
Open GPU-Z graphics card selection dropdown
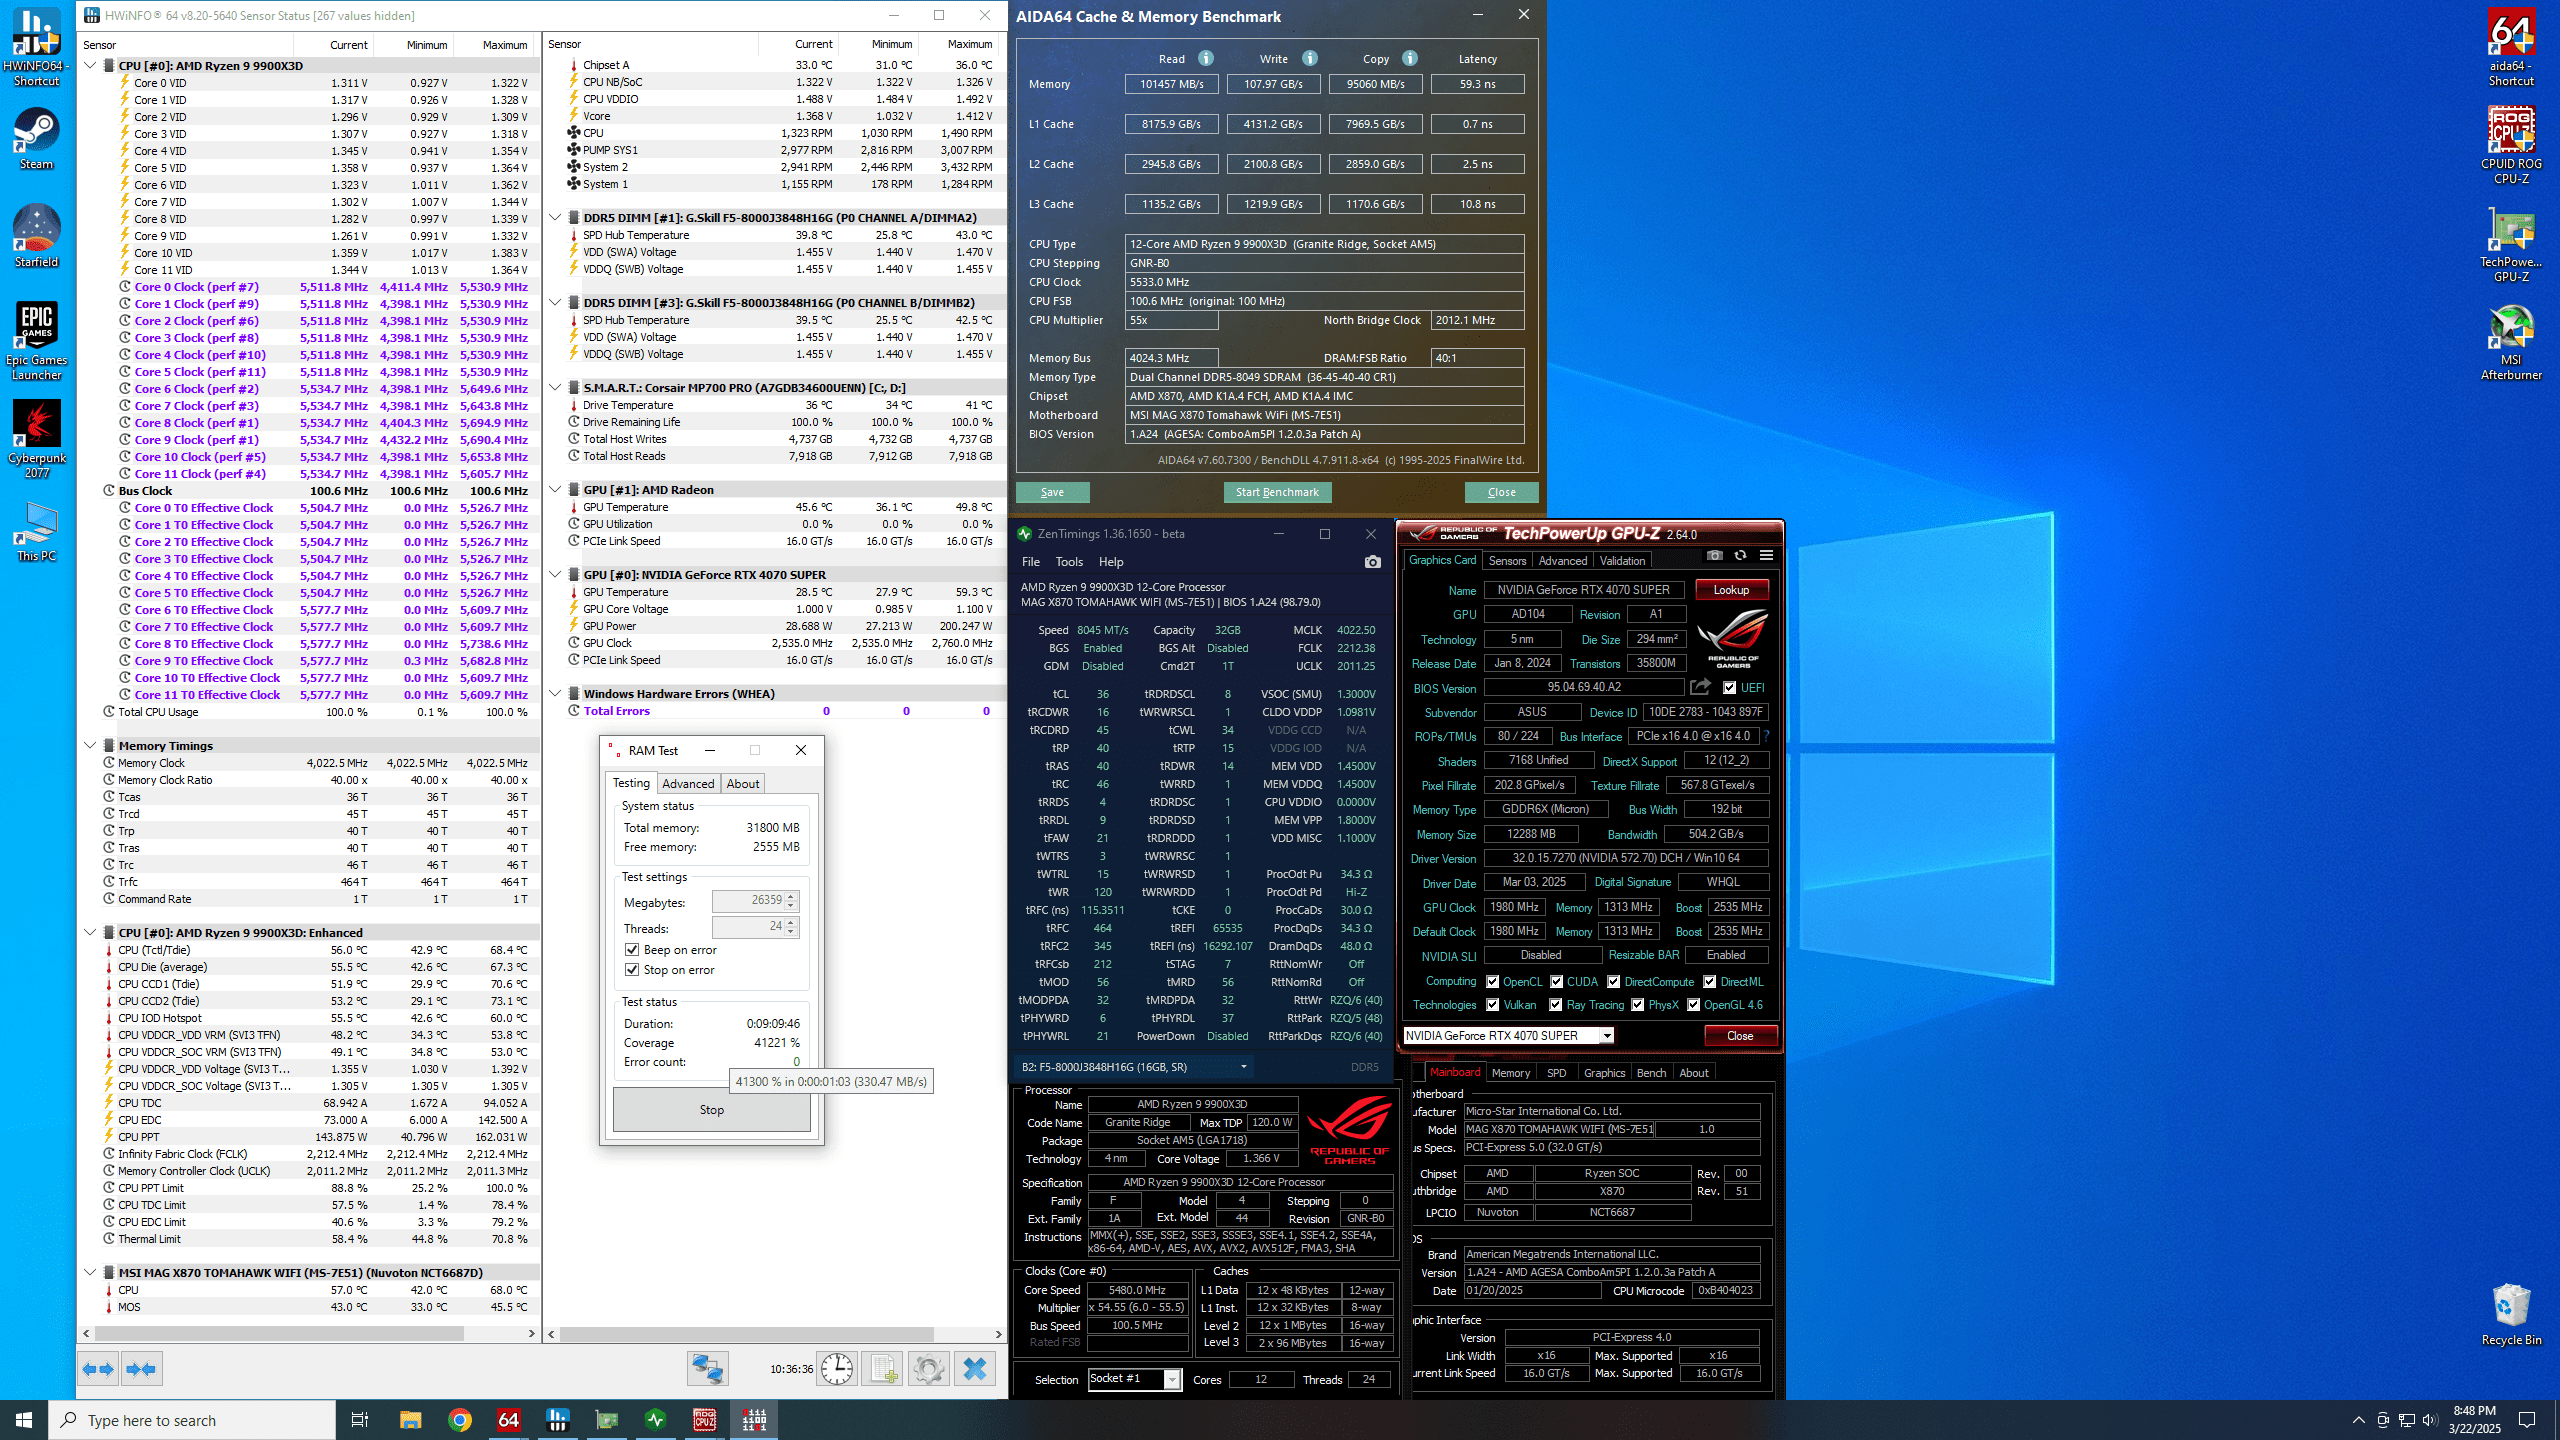(x=1607, y=1036)
